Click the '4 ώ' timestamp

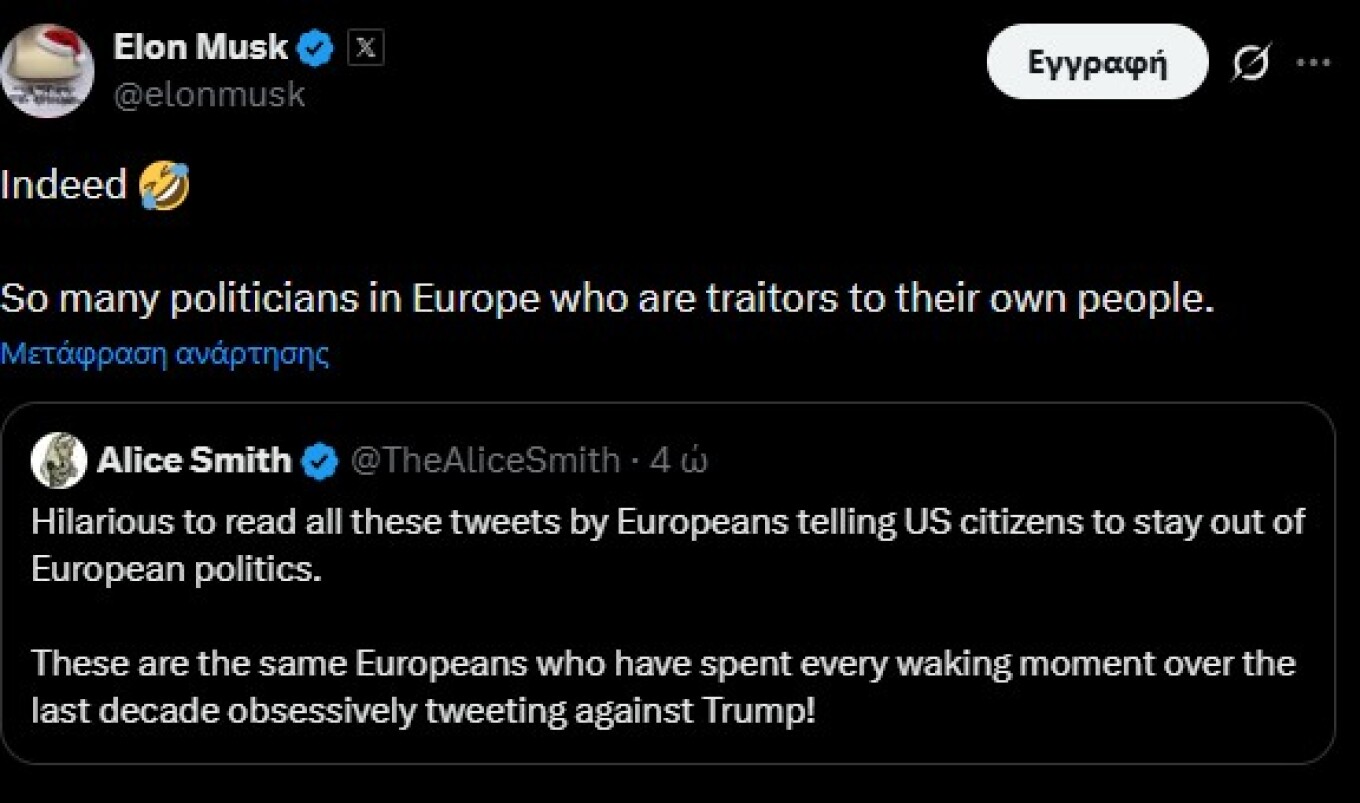point(680,461)
